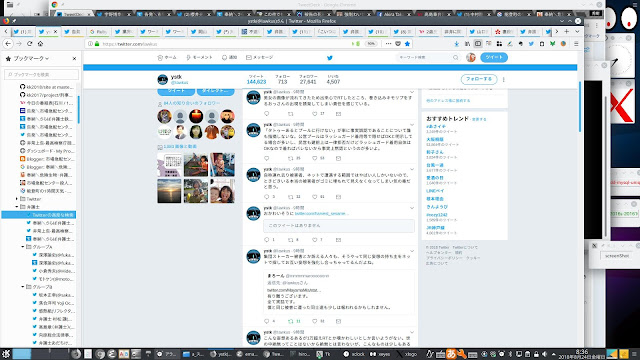Open the Firefox downloads arrow icon
This screenshot has width=640, height=360.
(456, 44)
